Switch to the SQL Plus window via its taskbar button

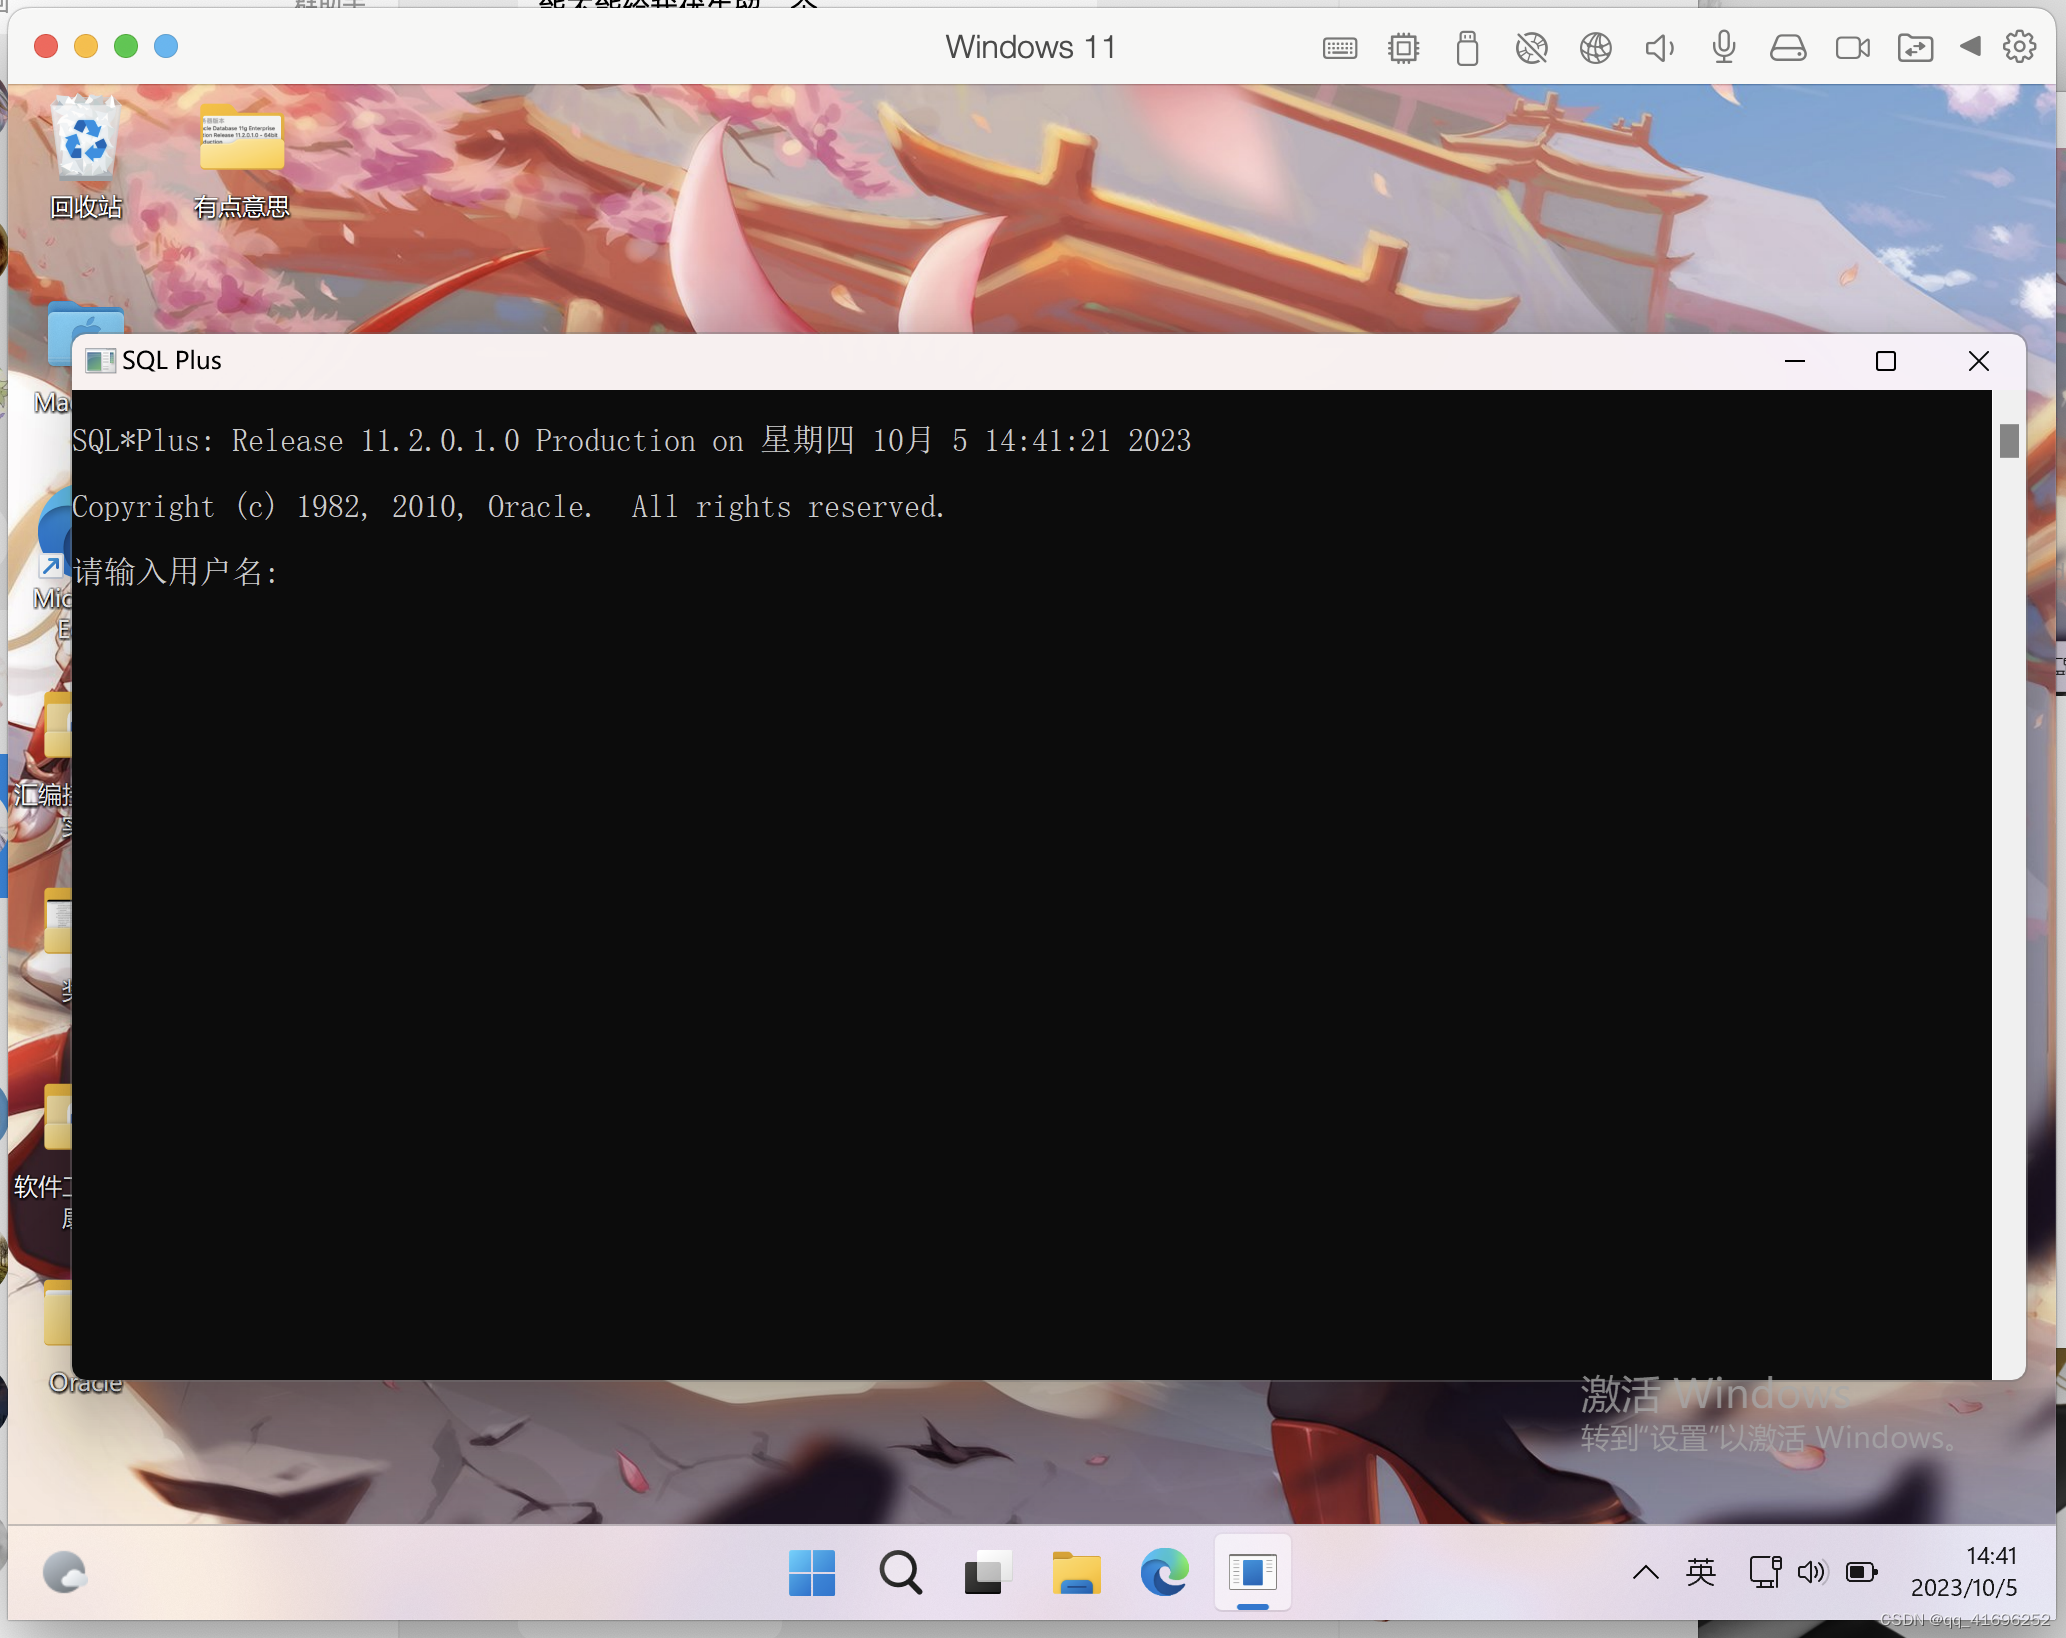[1252, 1572]
